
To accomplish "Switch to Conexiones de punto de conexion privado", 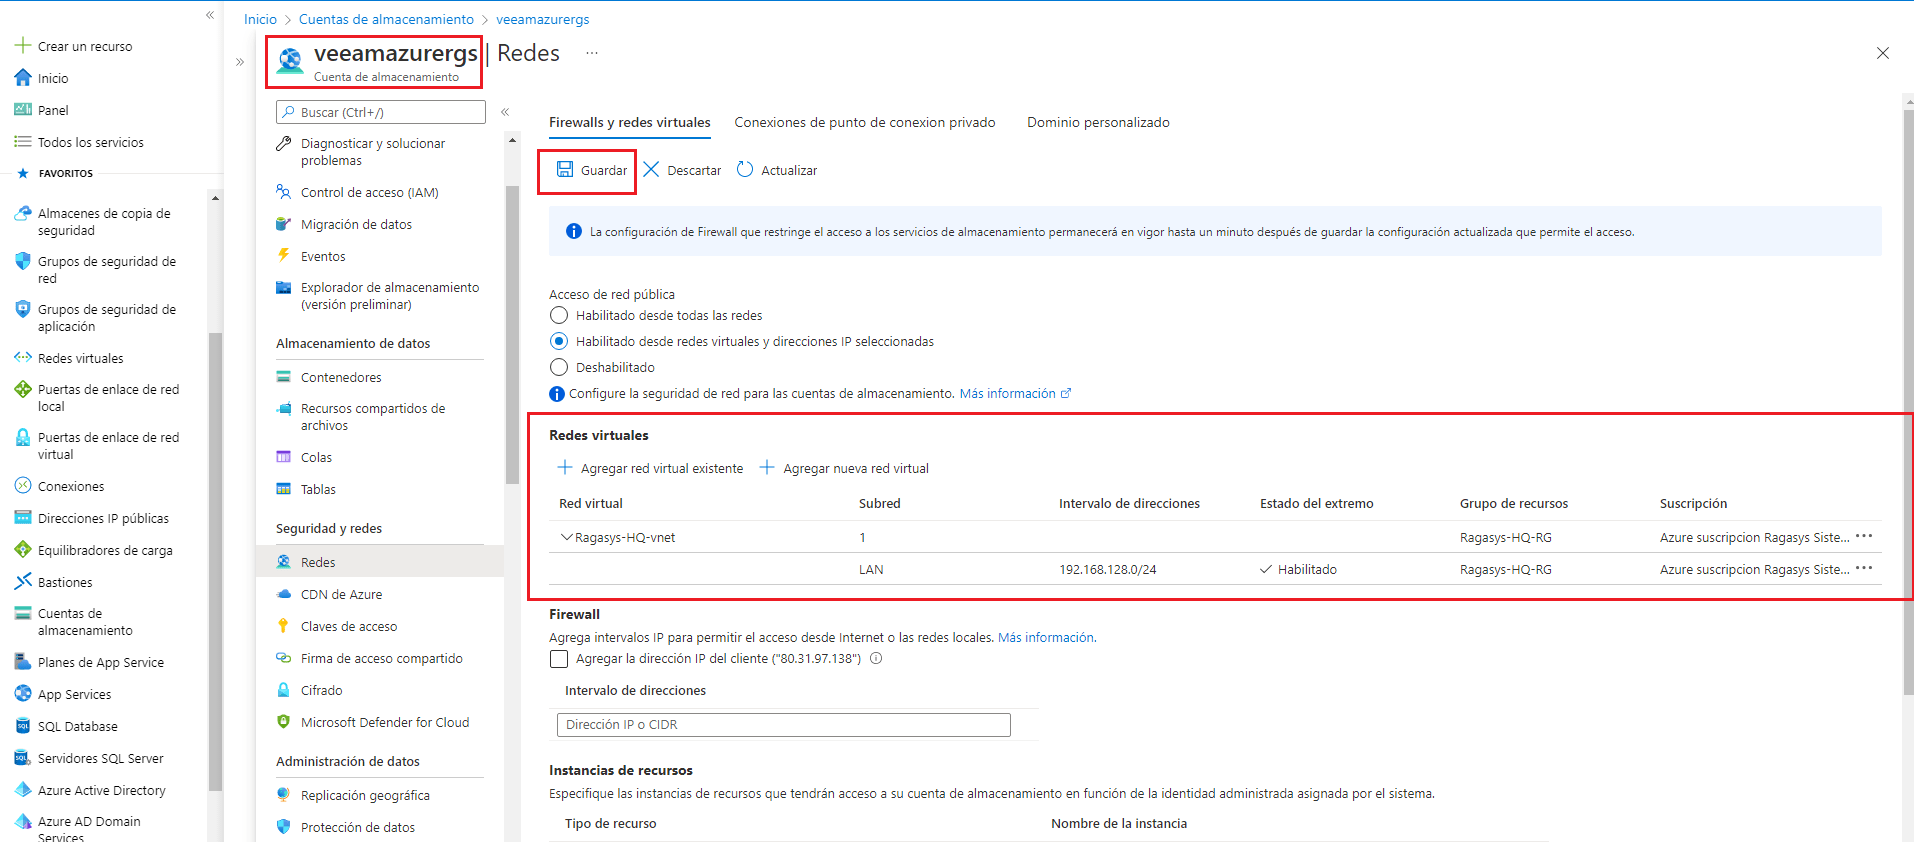I will 865,122.
